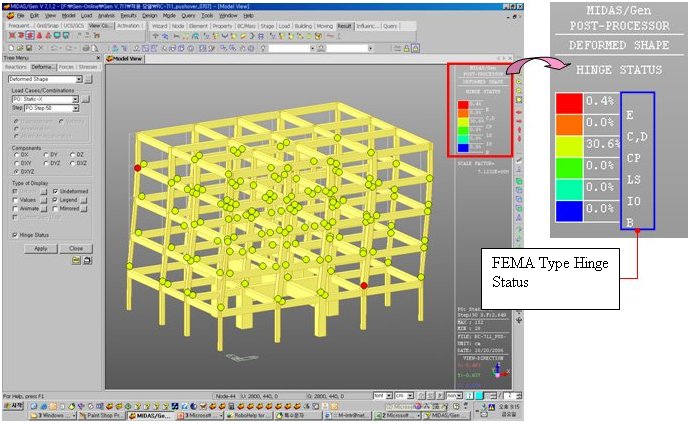The image size is (691, 424).
Task: Click the yellow folder icon below Close button
Action: pyautogui.click(x=76, y=260)
